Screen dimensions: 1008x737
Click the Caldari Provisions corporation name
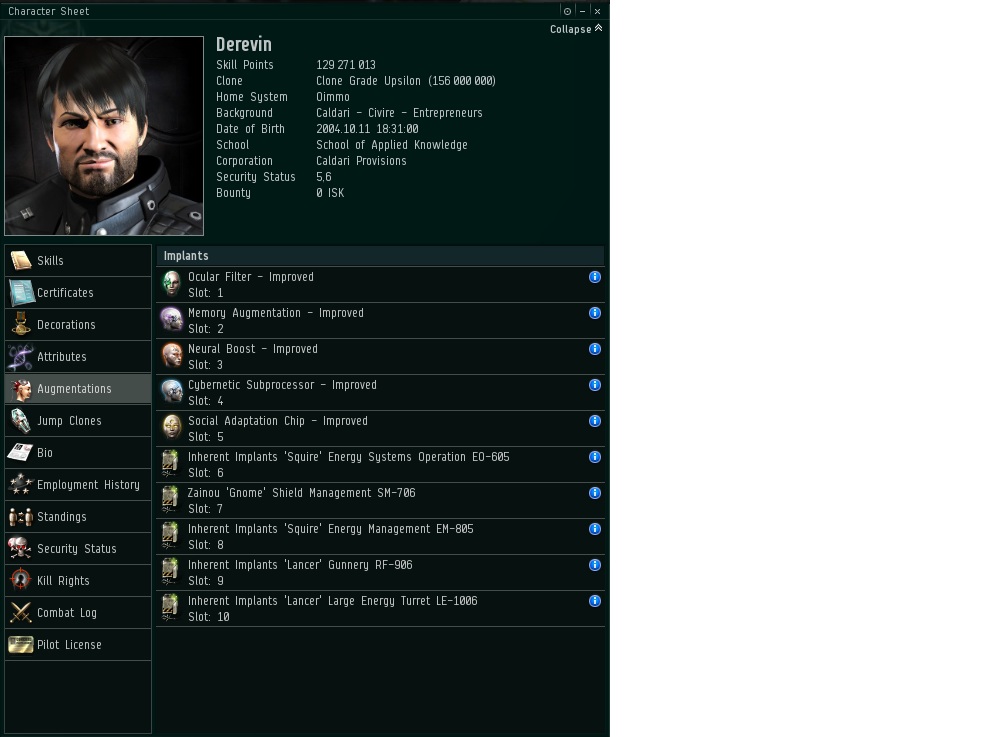(361, 161)
